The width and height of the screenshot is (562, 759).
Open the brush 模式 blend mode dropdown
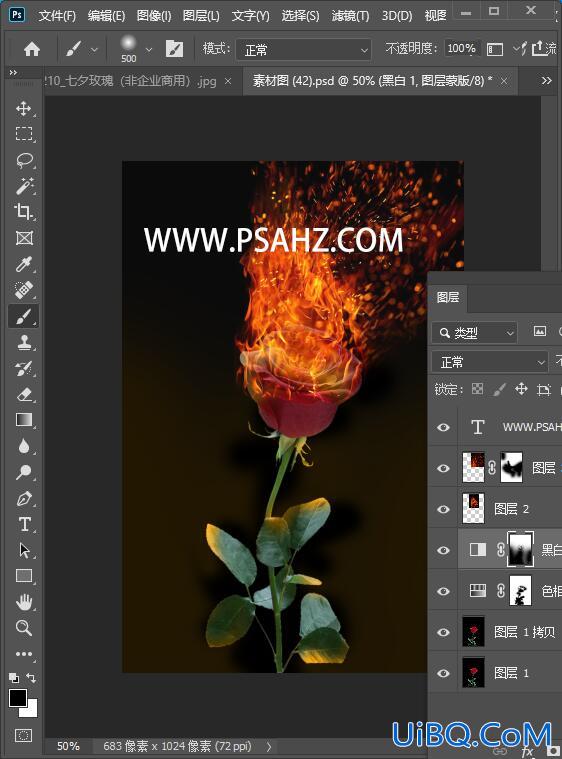(x=304, y=50)
